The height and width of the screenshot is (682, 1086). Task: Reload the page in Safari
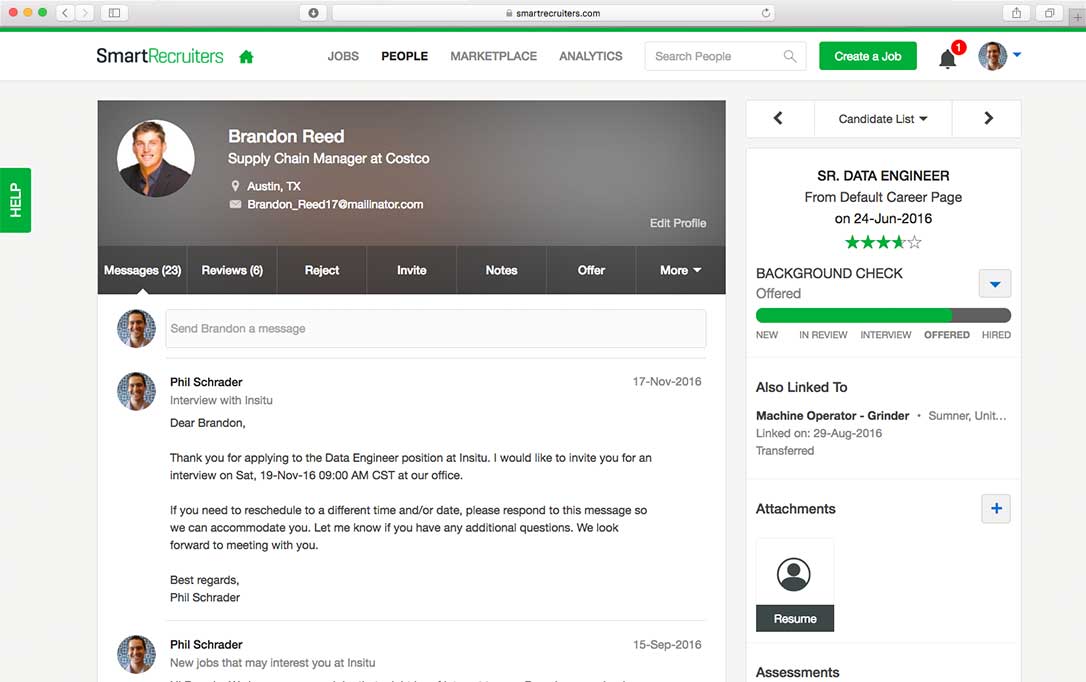765,12
